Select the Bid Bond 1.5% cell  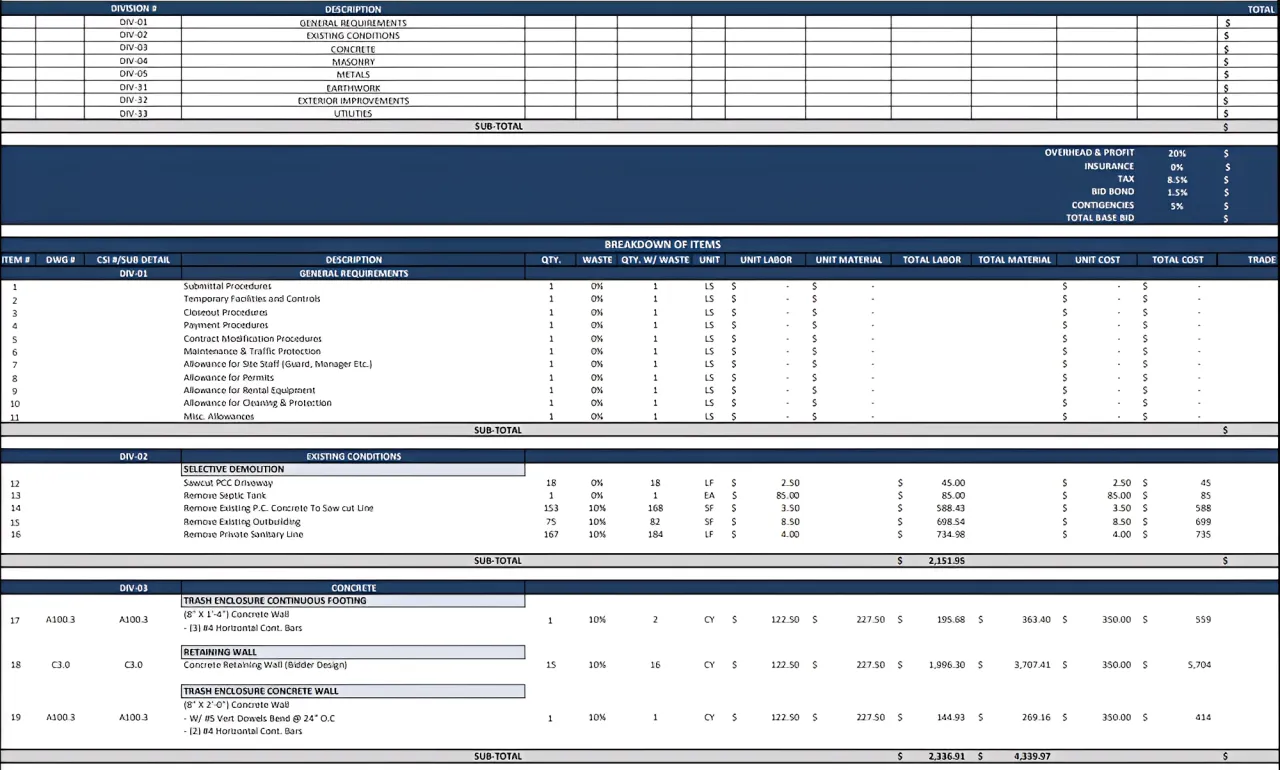(x=1176, y=192)
